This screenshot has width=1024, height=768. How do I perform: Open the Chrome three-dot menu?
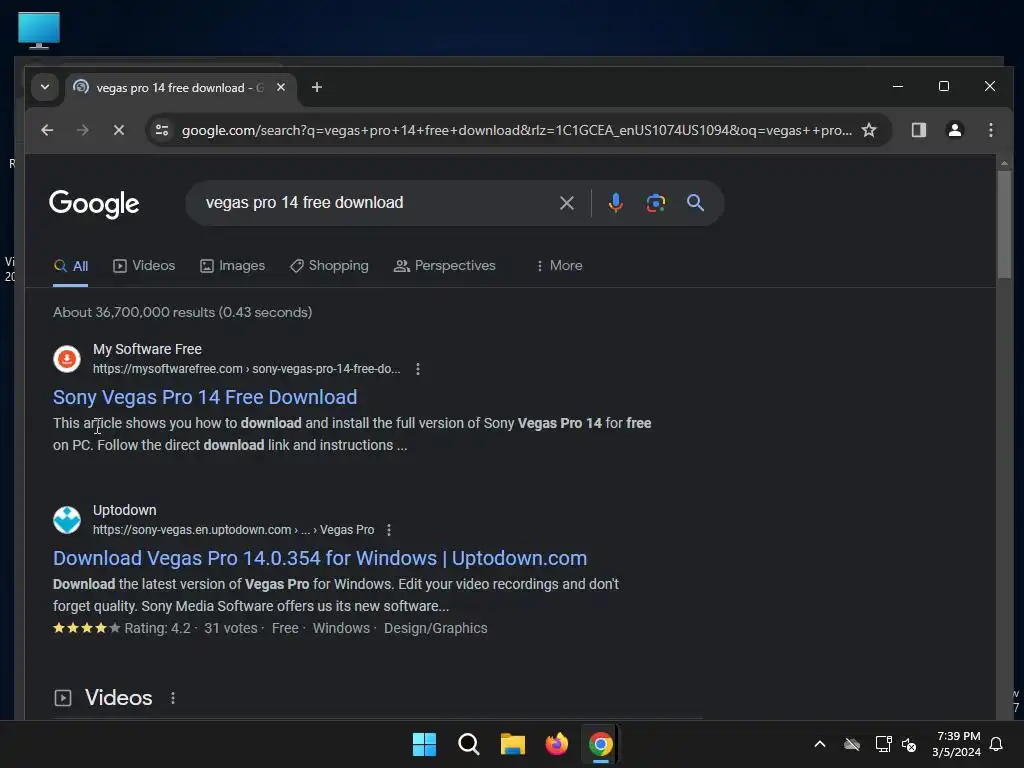click(x=990, y=130)
